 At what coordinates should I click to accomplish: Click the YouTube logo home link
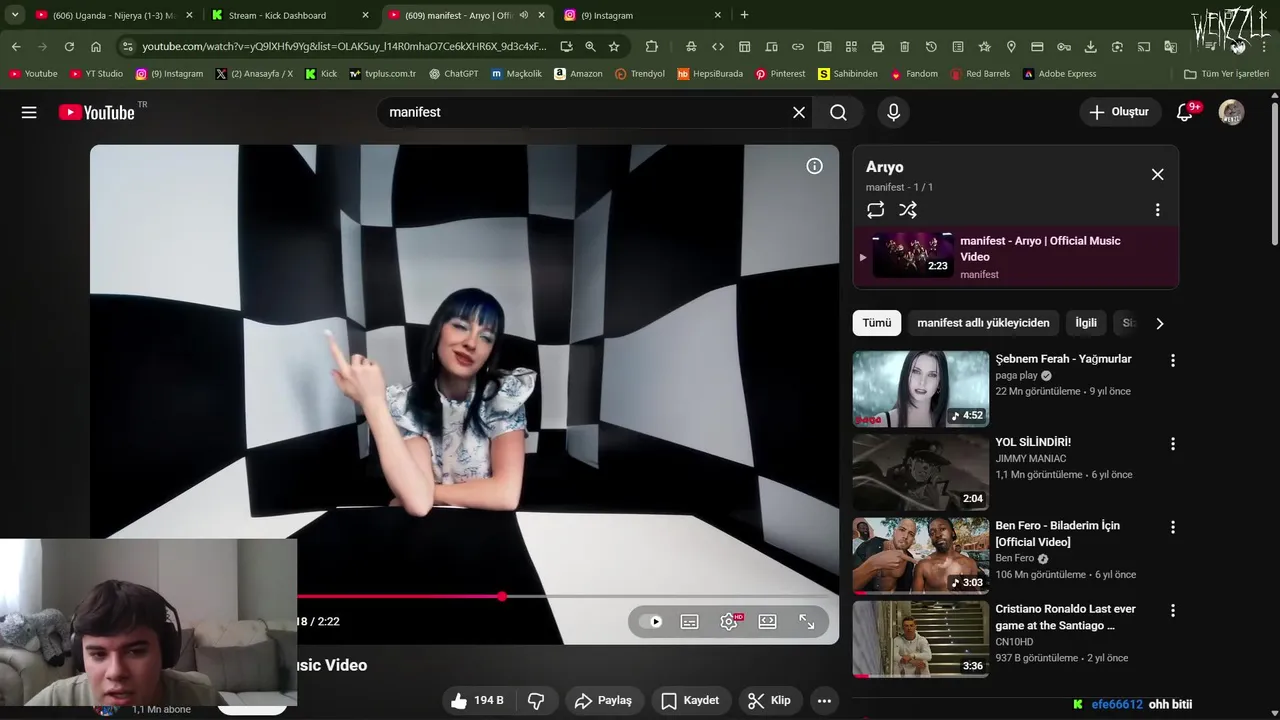pos(97,112)
